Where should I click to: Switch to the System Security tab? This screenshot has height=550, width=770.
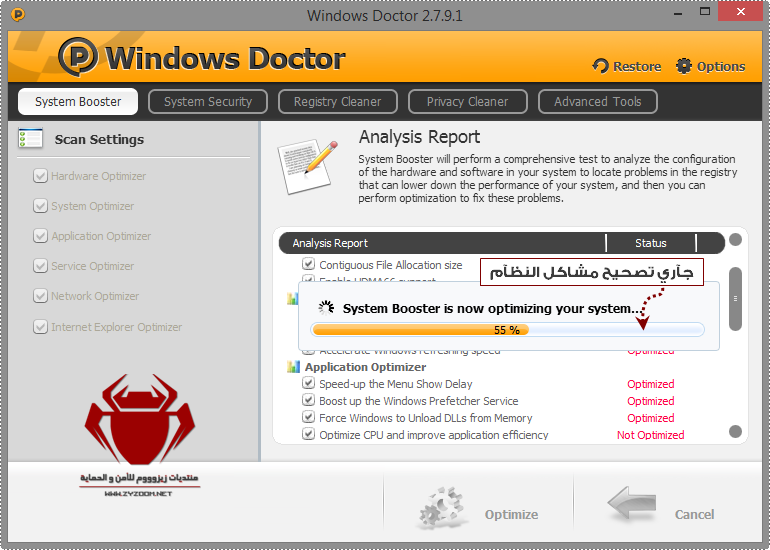(x=208, y=102)
